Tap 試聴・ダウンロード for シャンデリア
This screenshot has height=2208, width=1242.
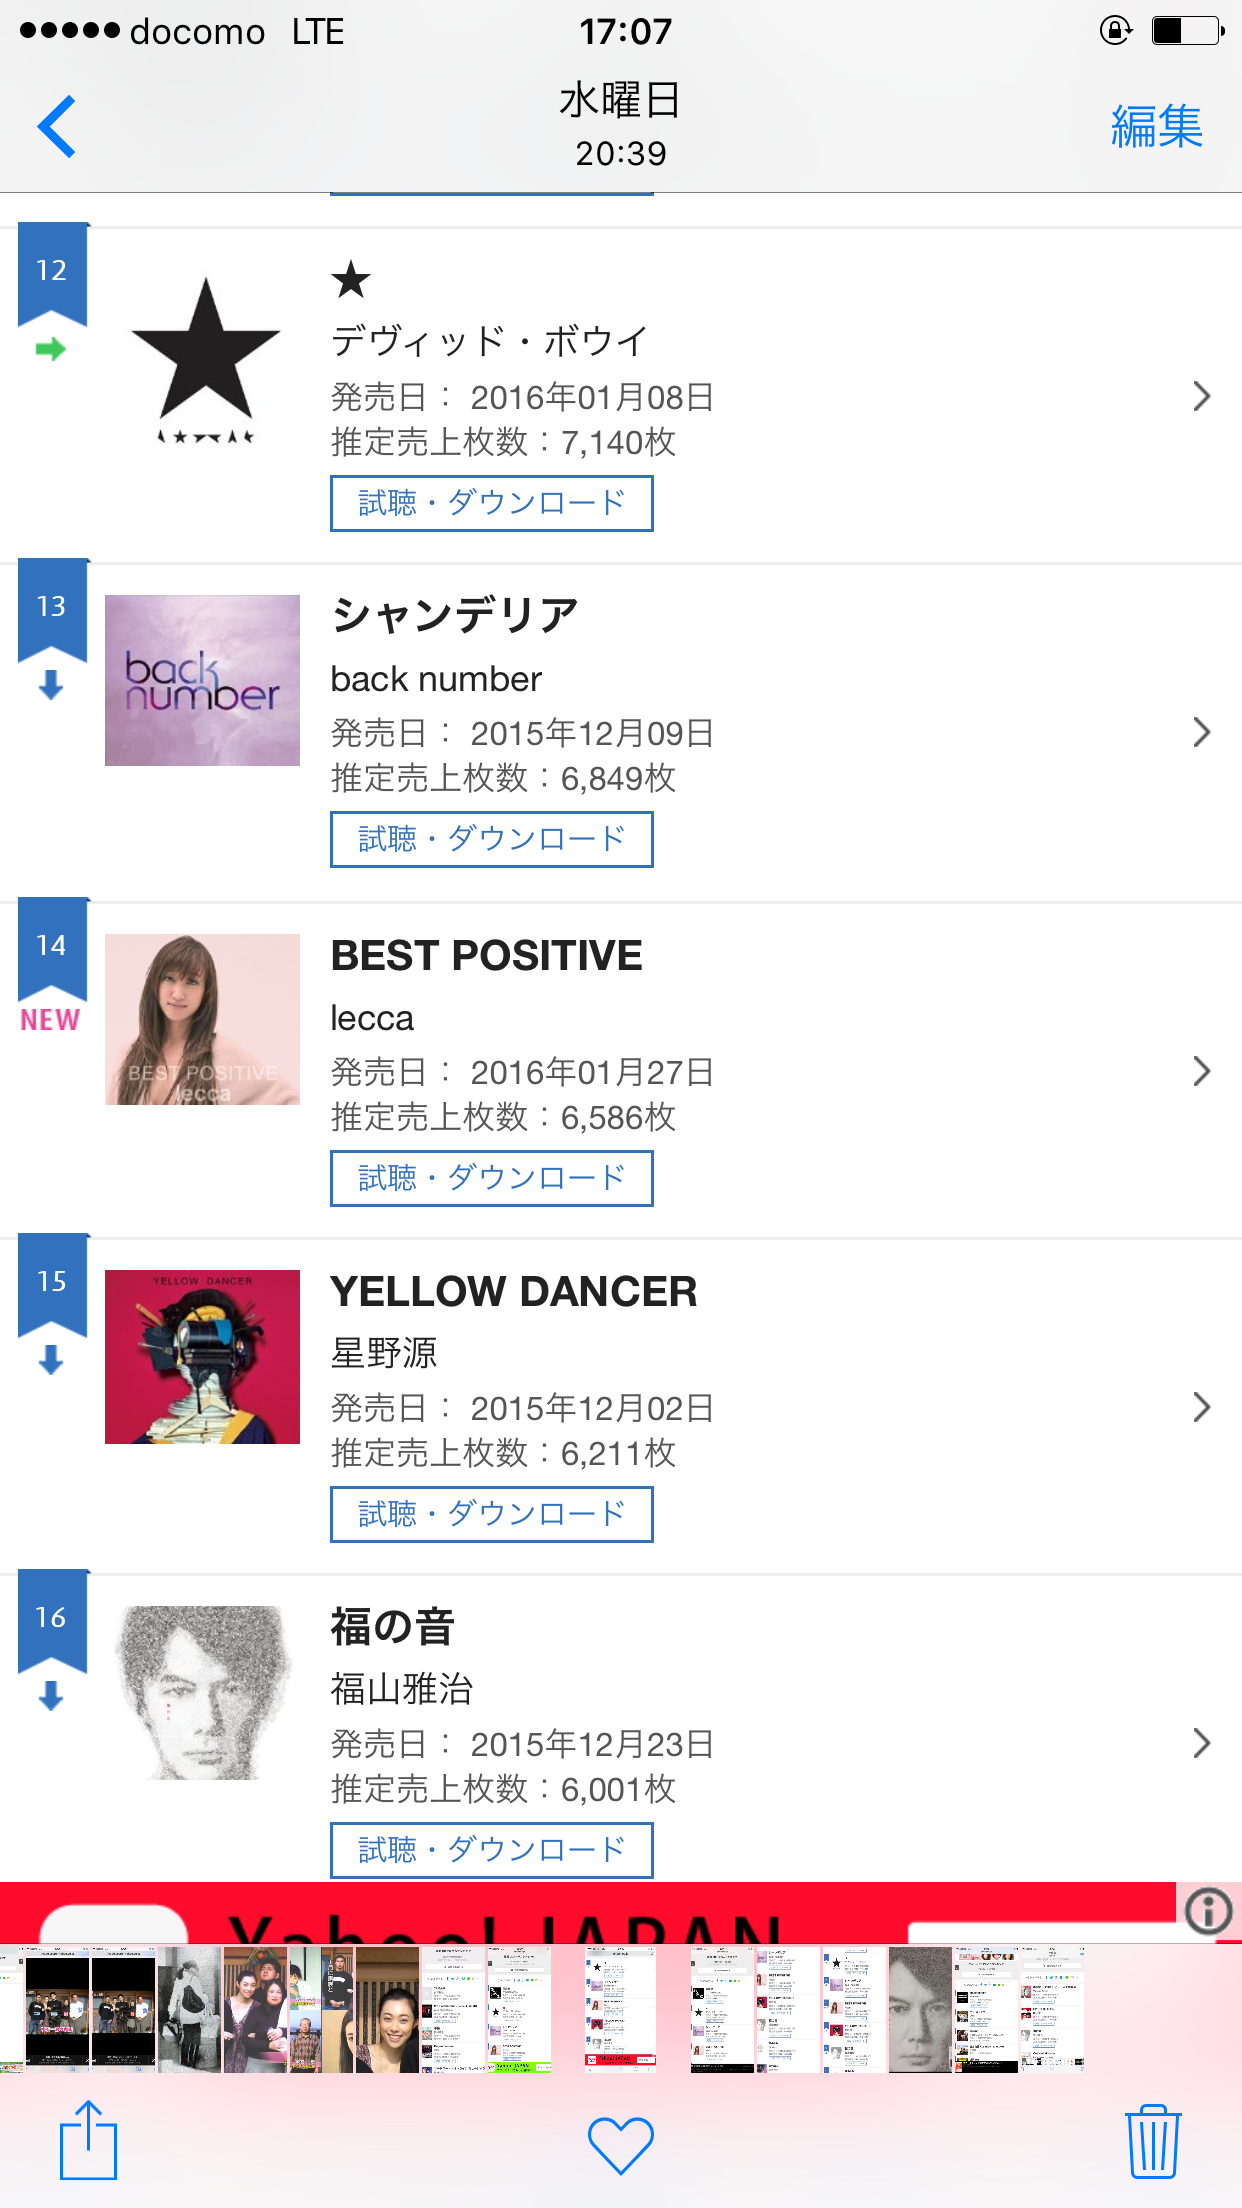pyautogui.click(x=491, y=839)
